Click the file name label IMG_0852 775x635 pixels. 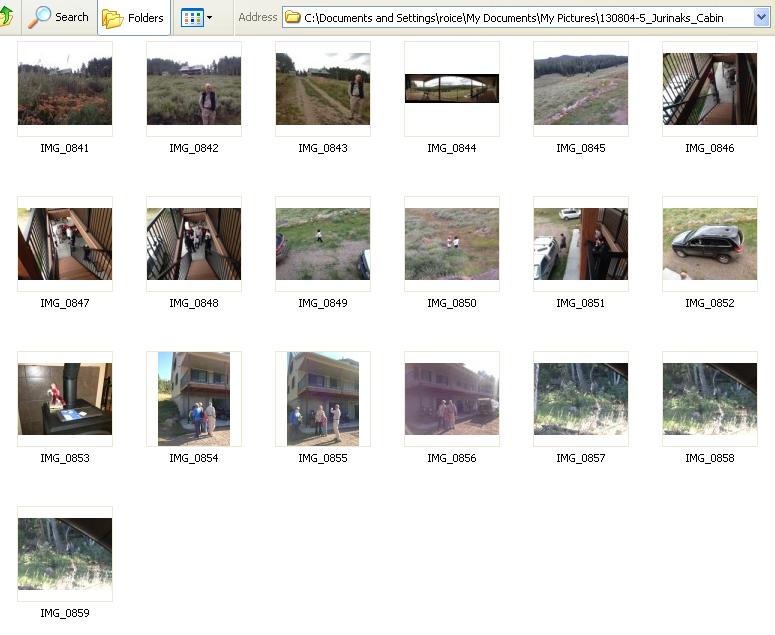[710, 303]
